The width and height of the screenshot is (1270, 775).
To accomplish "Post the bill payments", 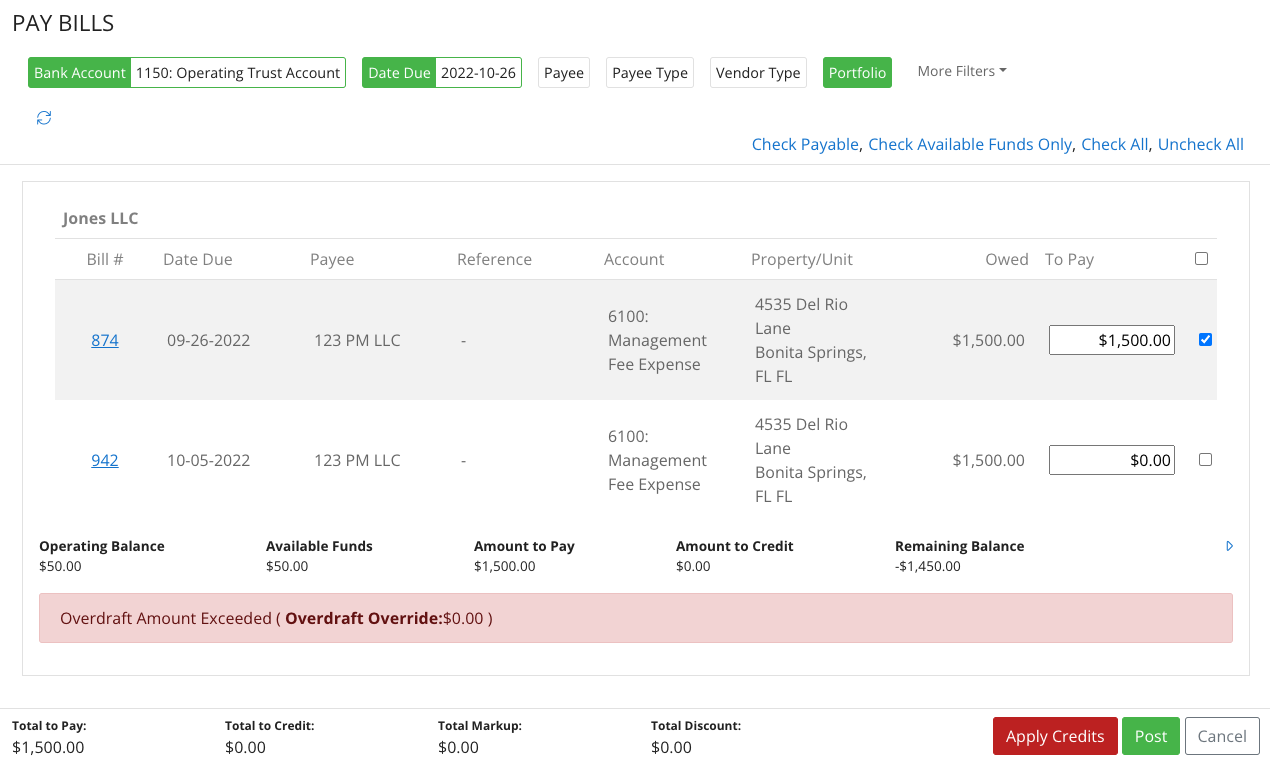I will 1150,735.
